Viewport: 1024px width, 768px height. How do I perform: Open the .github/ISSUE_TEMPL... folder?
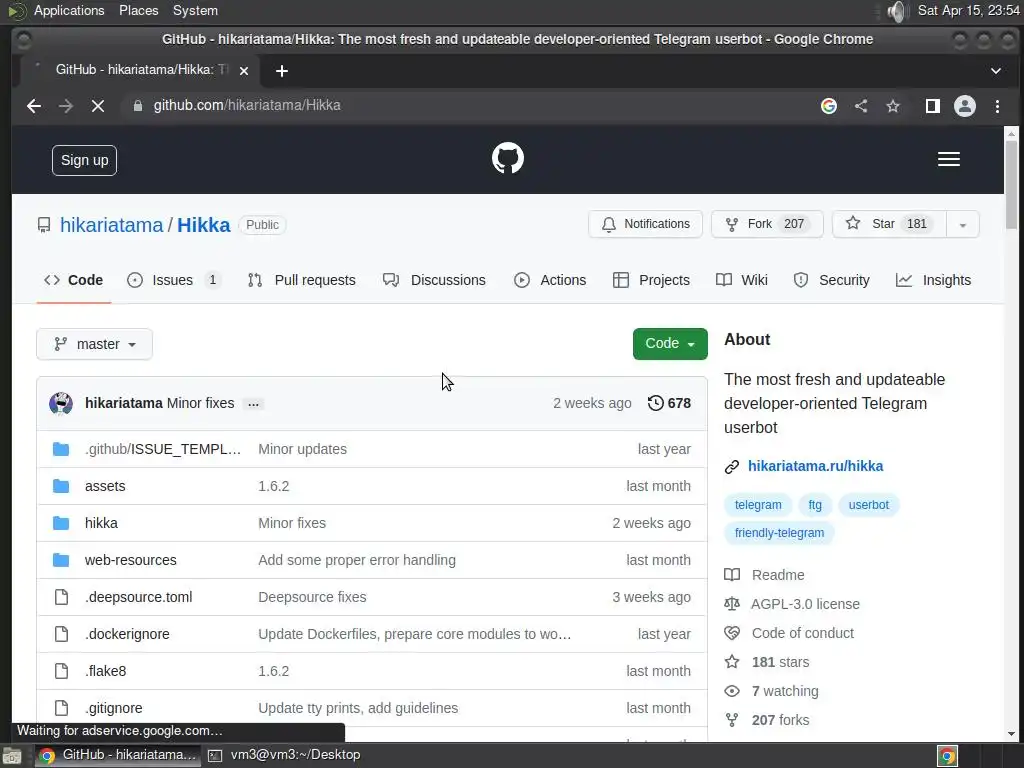pyautogui.click(x=163, y=449)
